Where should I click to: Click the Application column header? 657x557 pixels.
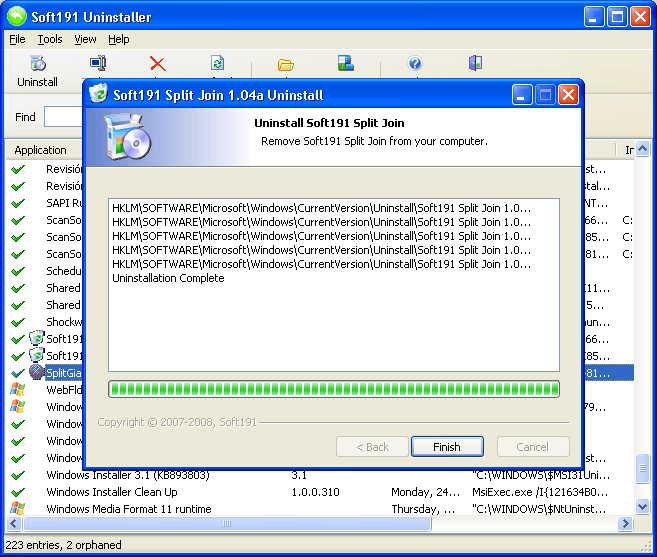(41, 150)
